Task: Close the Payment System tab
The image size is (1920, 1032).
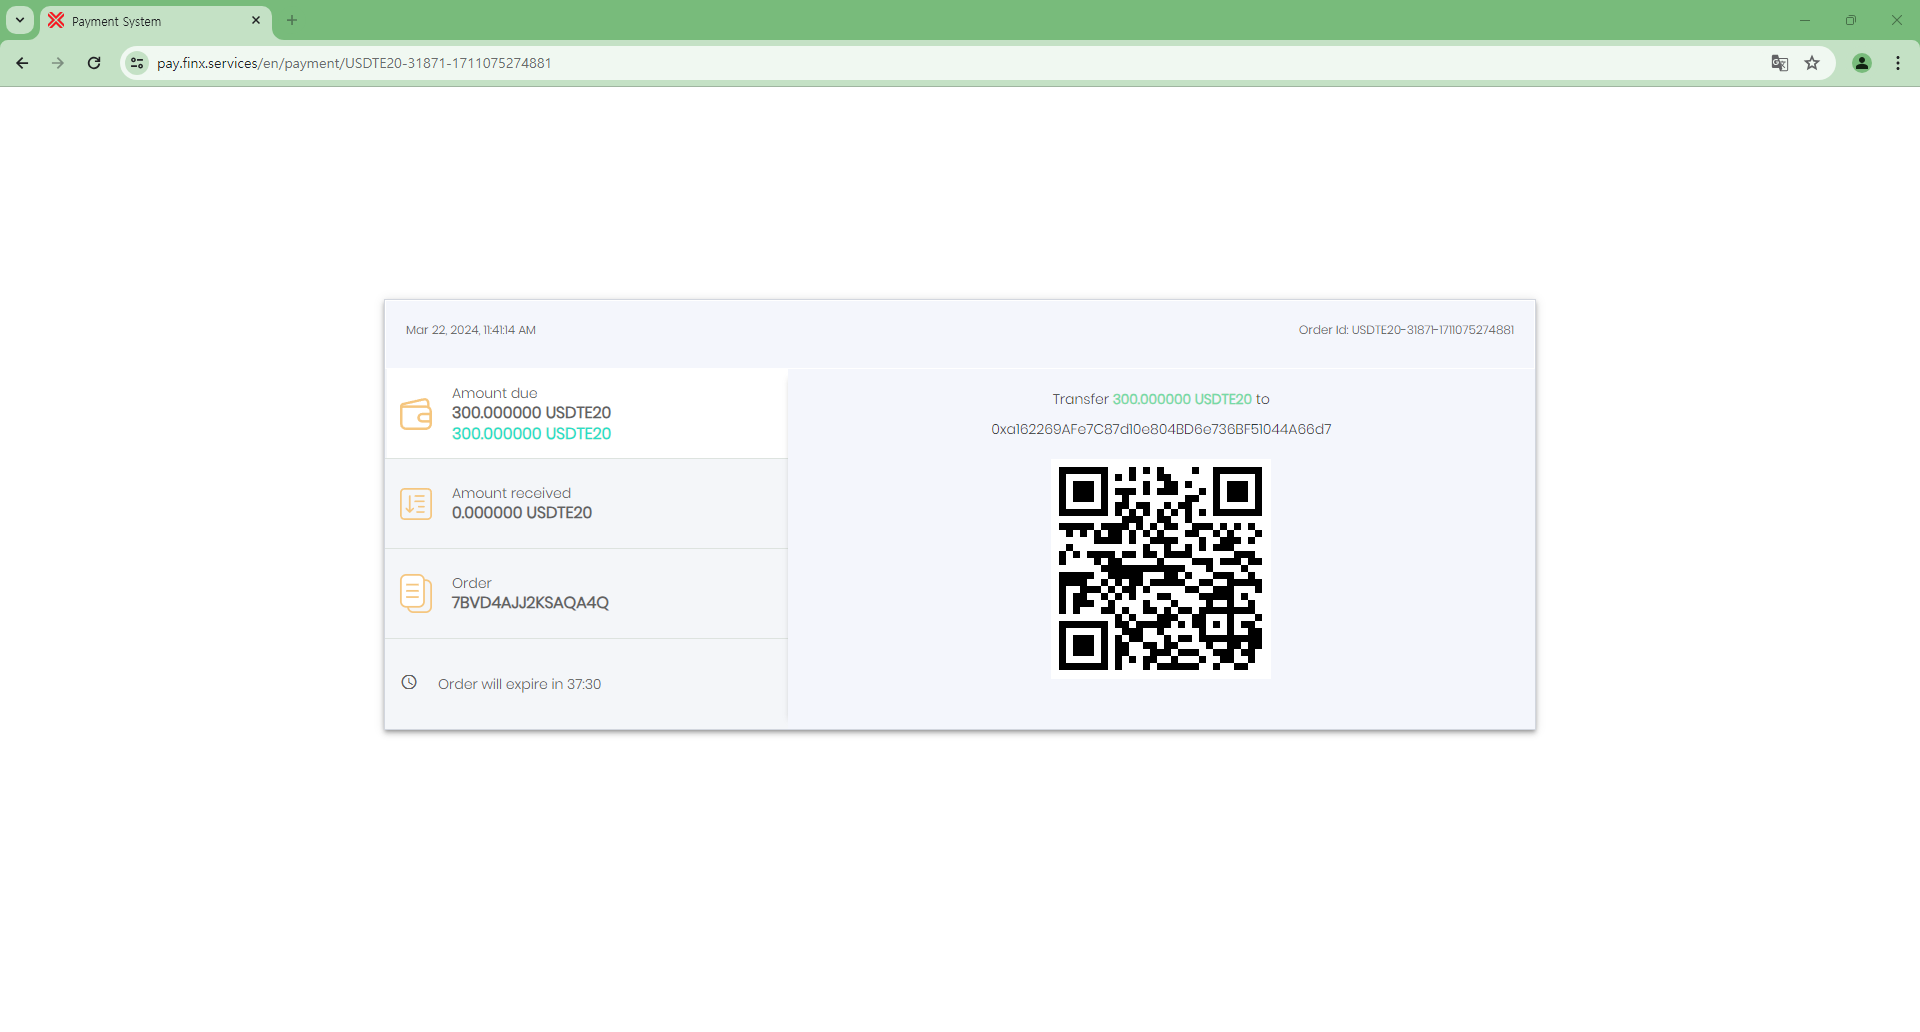Action: point(256,20)
